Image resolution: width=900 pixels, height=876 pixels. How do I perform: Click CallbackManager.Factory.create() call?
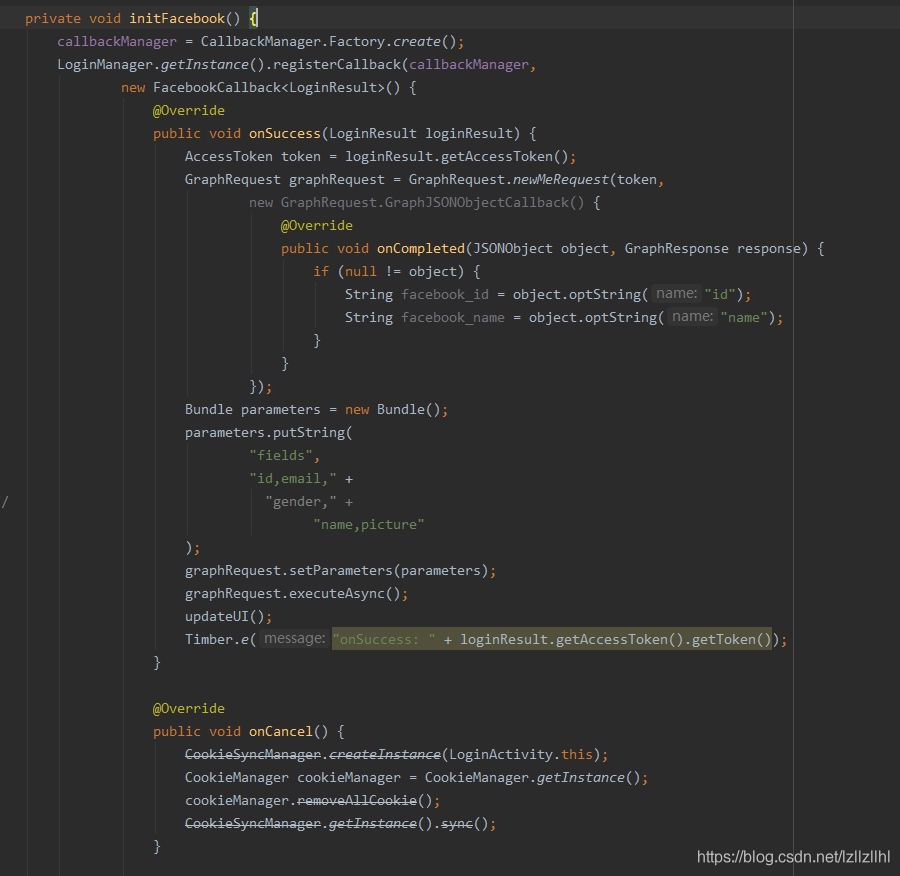(328, 42)
